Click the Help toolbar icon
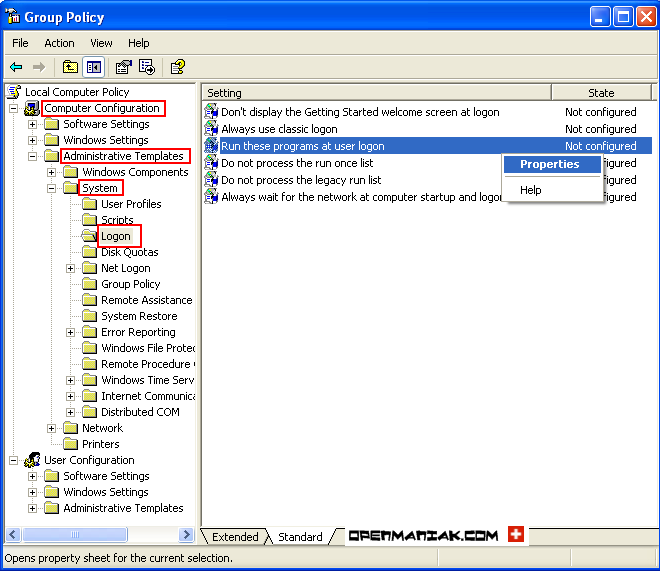This screenshot has height=571, width=660. pyautogui.click(x=178, y=67)
